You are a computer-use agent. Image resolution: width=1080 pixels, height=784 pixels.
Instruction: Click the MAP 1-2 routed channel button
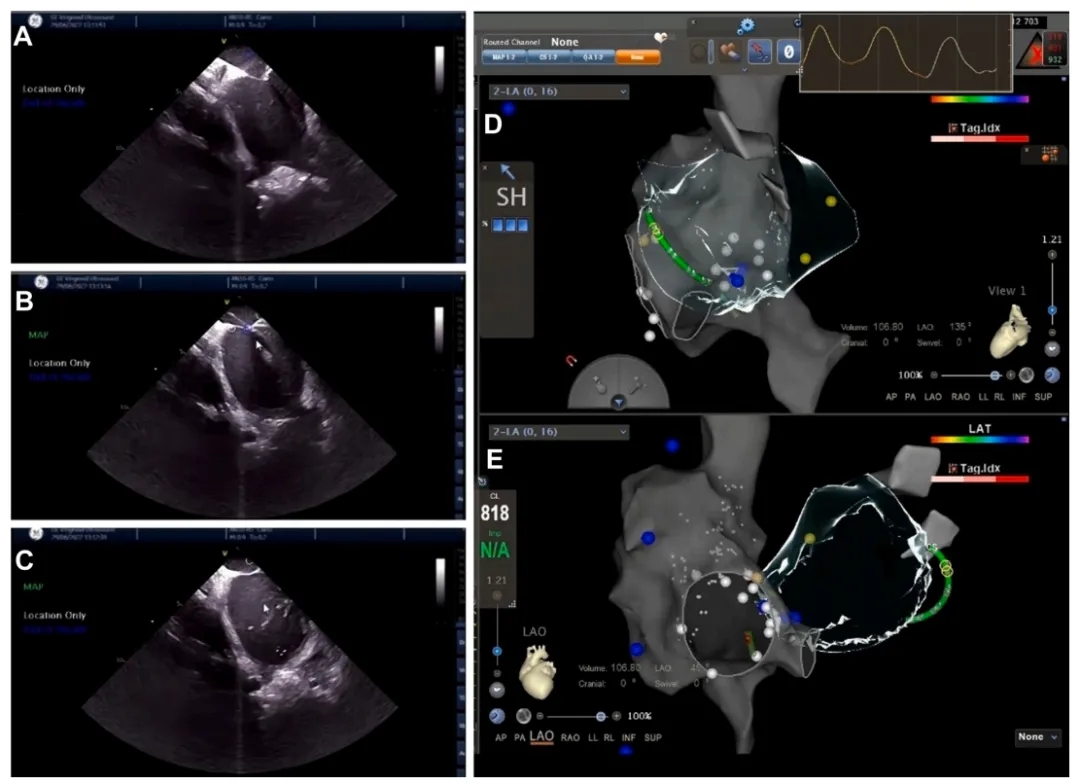504,57
